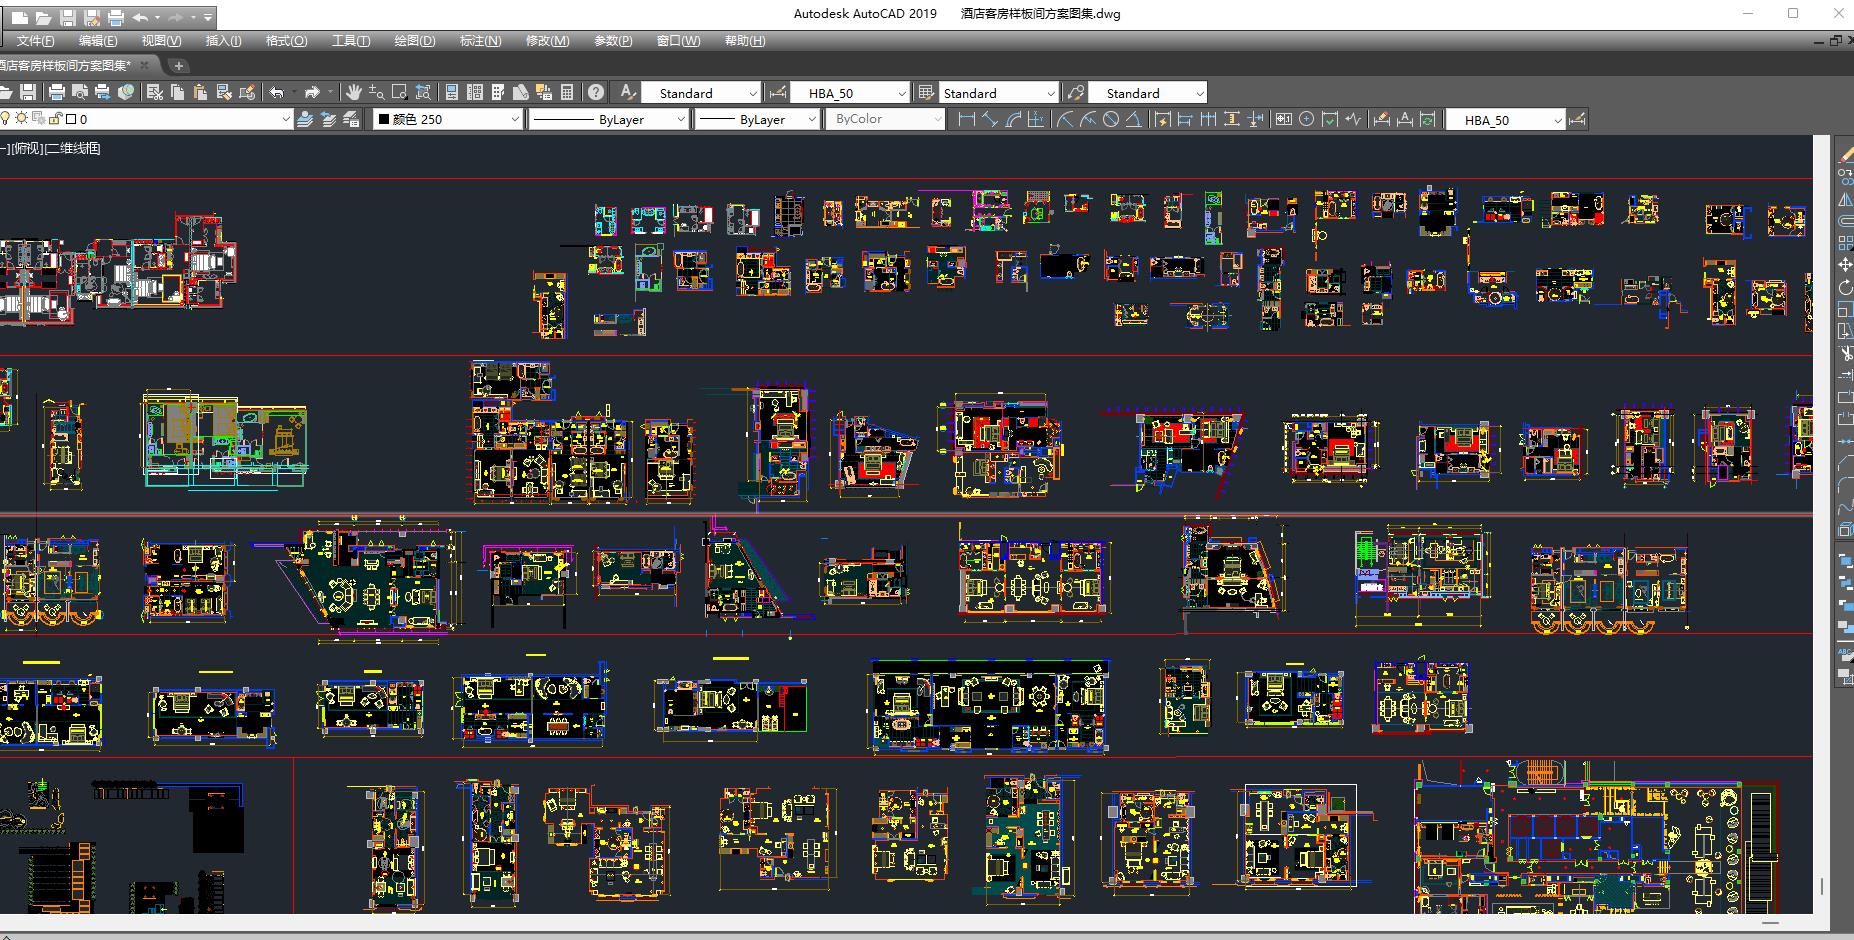Toggle layer 0 lock padlock icon
This screenshot has width=1854, height=940.
point(55,119)
